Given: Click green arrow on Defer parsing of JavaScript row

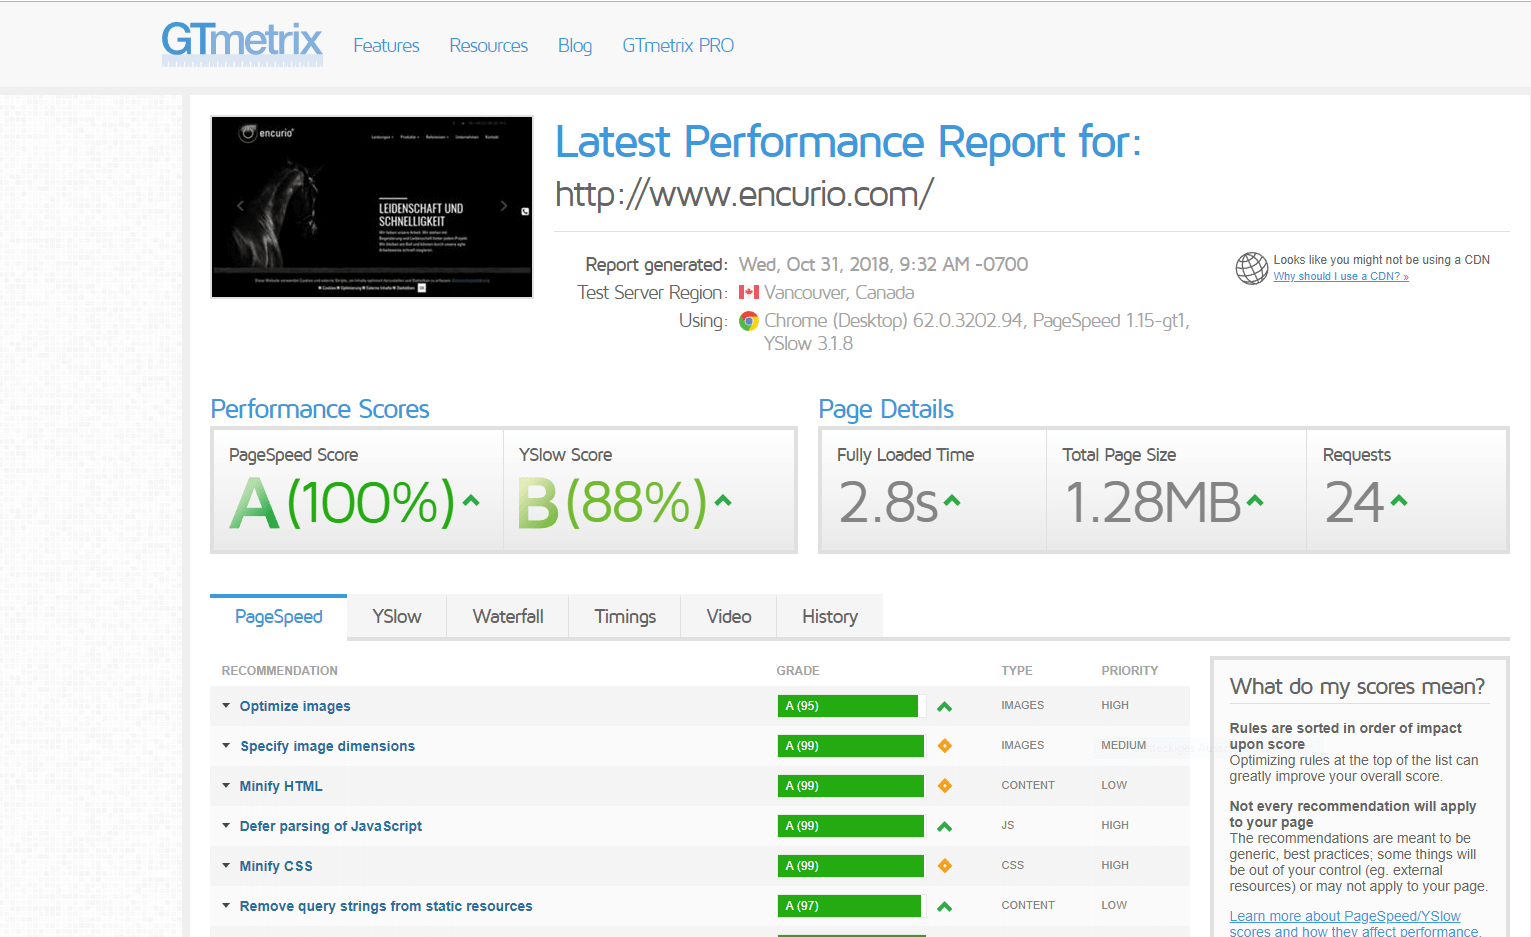Looking at the screenshot, I should tap(944, 827).
